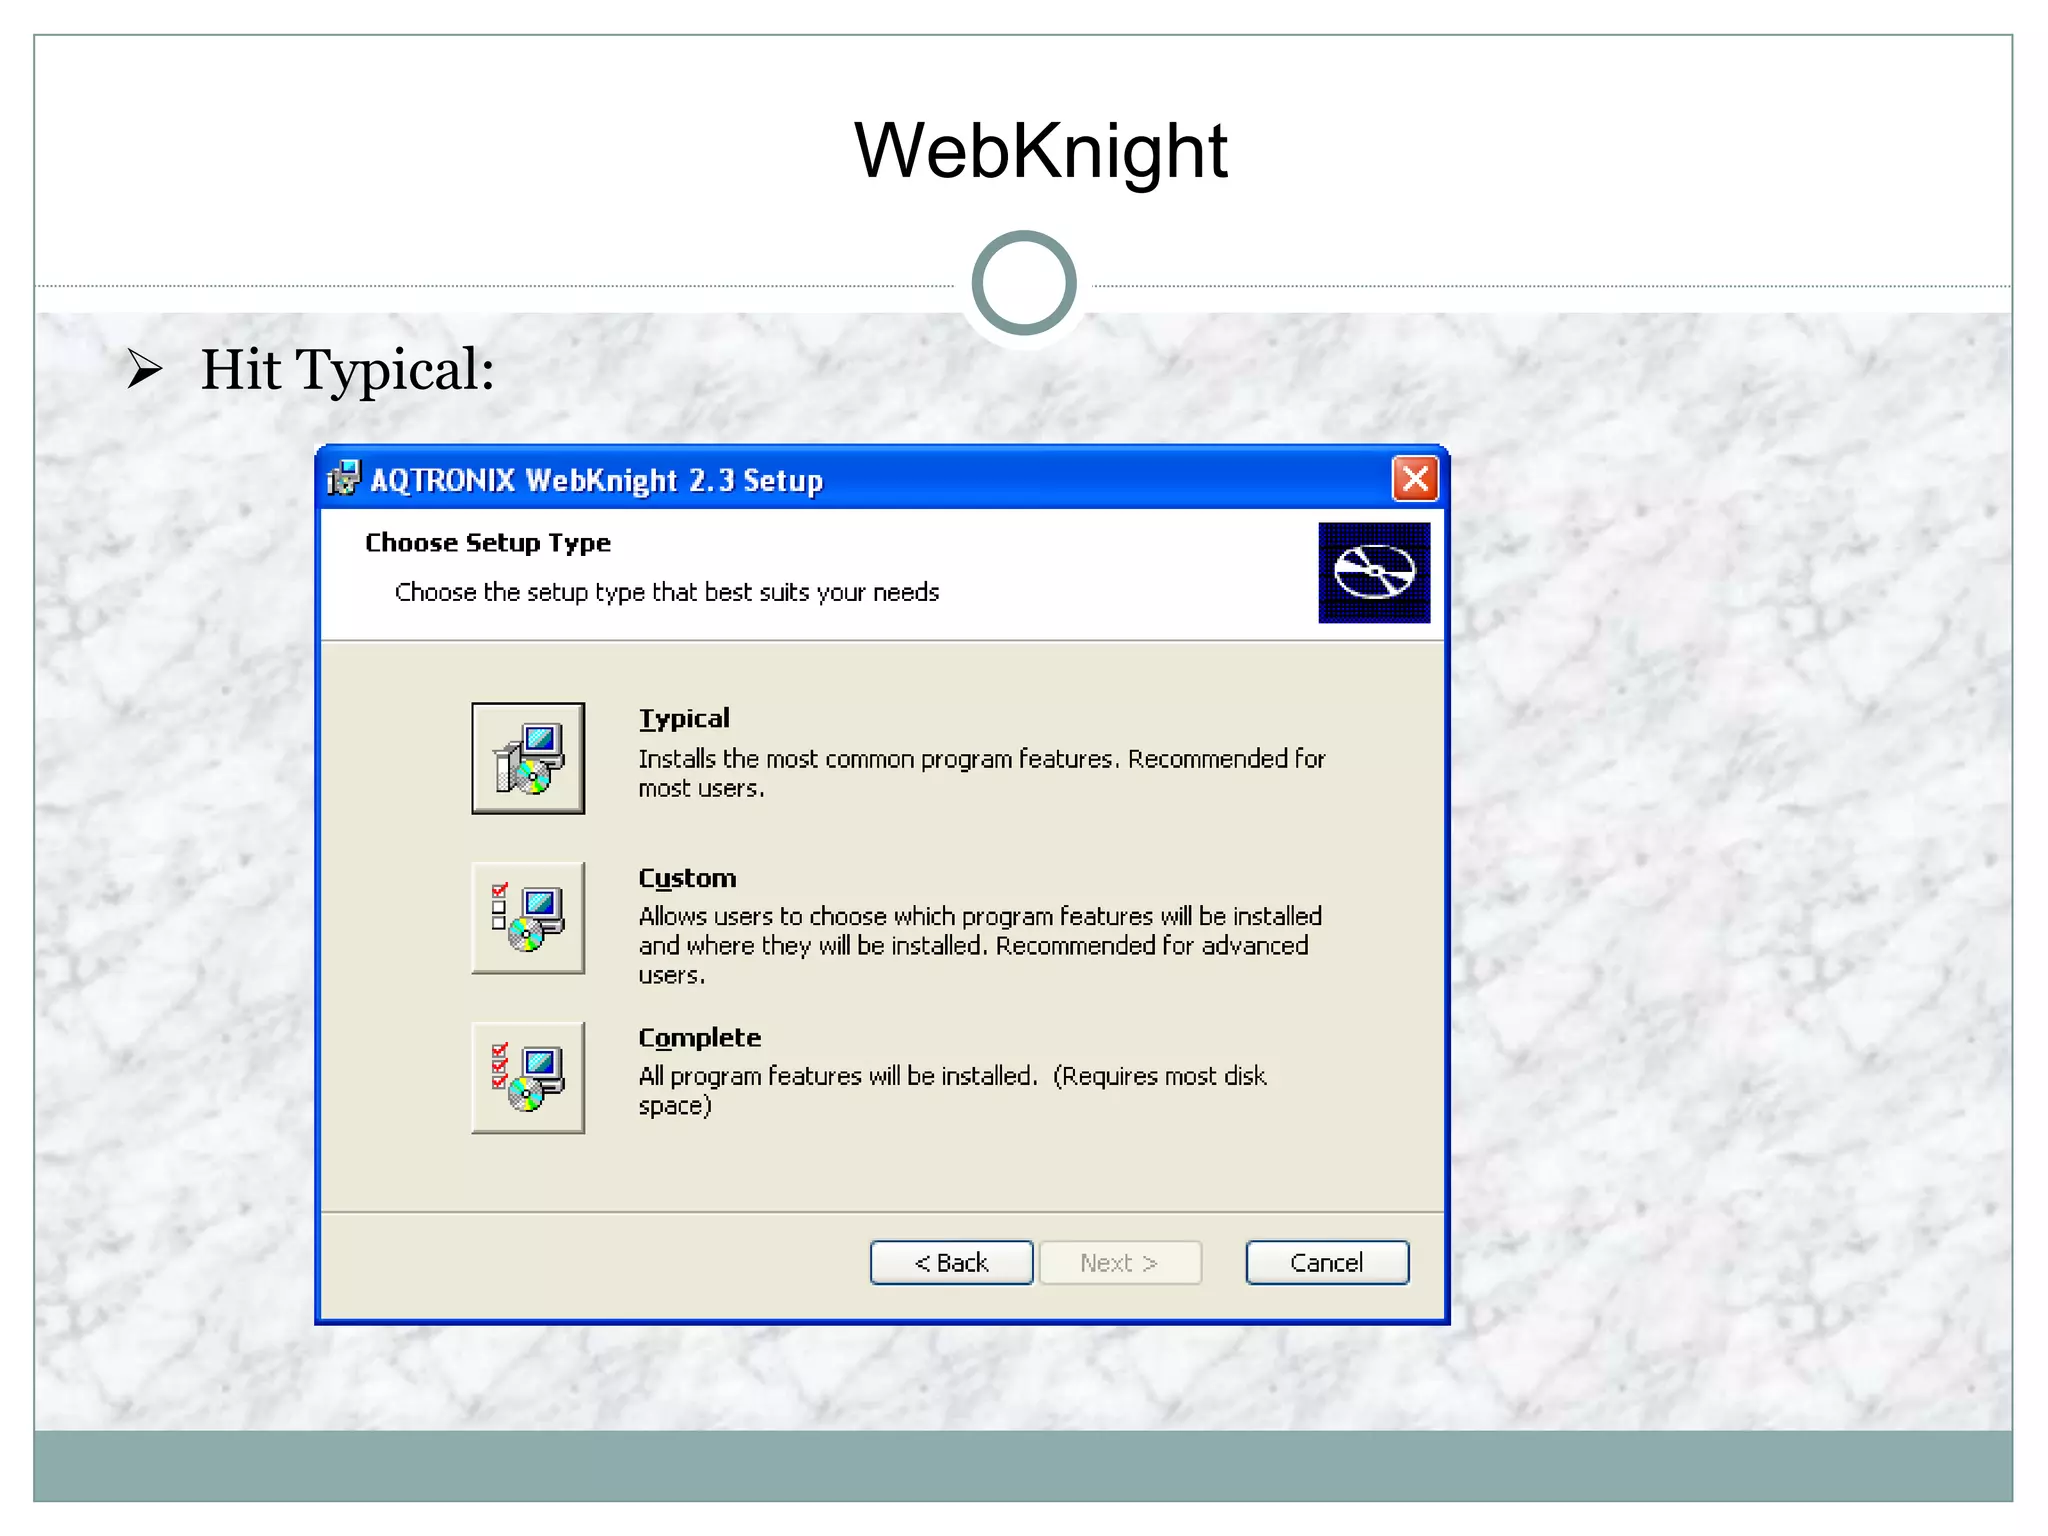Cancel the WebKnight setup
2048x1536 pixels.
pos(1327,1263)
